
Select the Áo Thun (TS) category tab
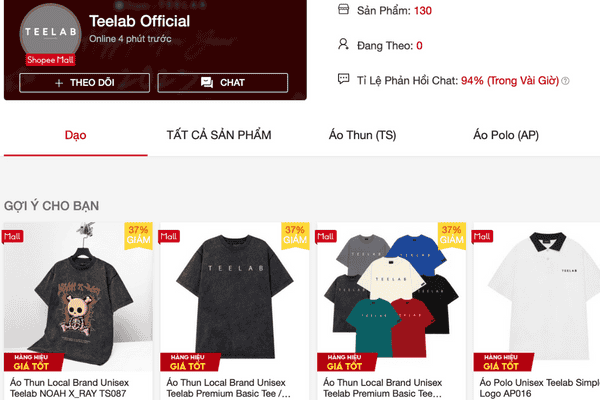point(362,135)
